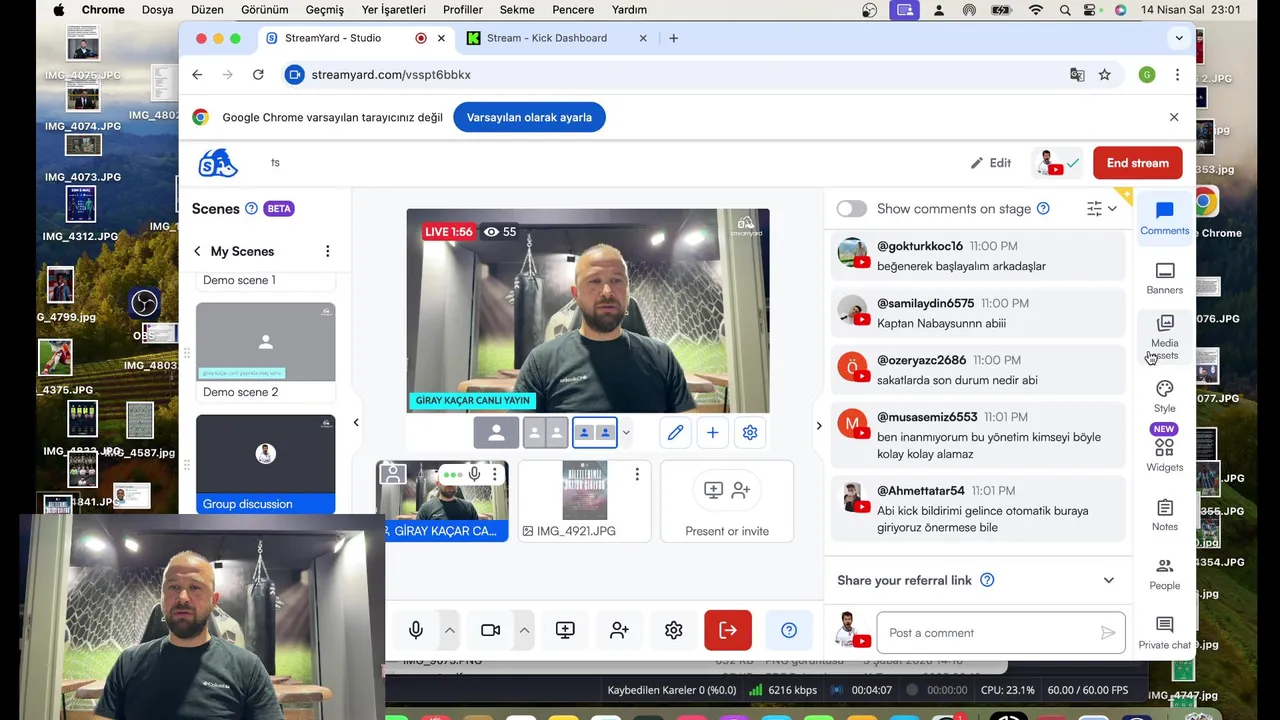
Task: Open a new Chrome tab
Action: click(673, 38)
